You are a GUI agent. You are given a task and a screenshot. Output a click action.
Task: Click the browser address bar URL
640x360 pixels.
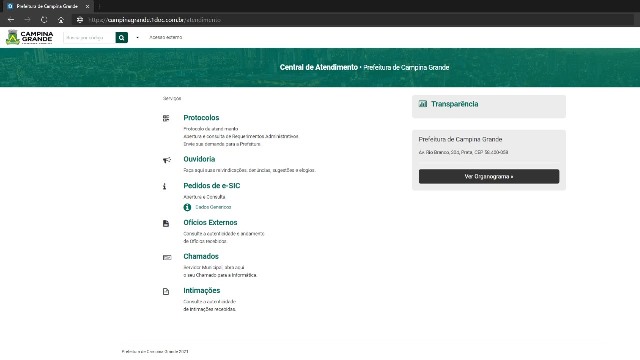(x=155, y=20)
